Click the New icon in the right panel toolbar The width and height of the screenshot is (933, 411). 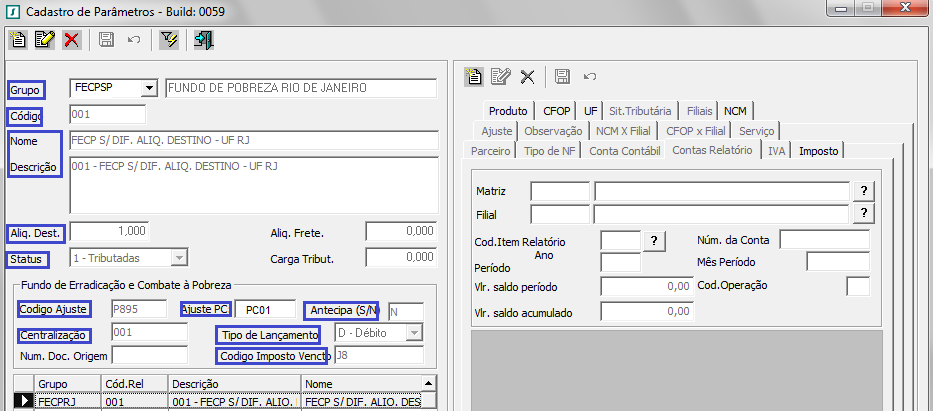click(x=474, y=76)
